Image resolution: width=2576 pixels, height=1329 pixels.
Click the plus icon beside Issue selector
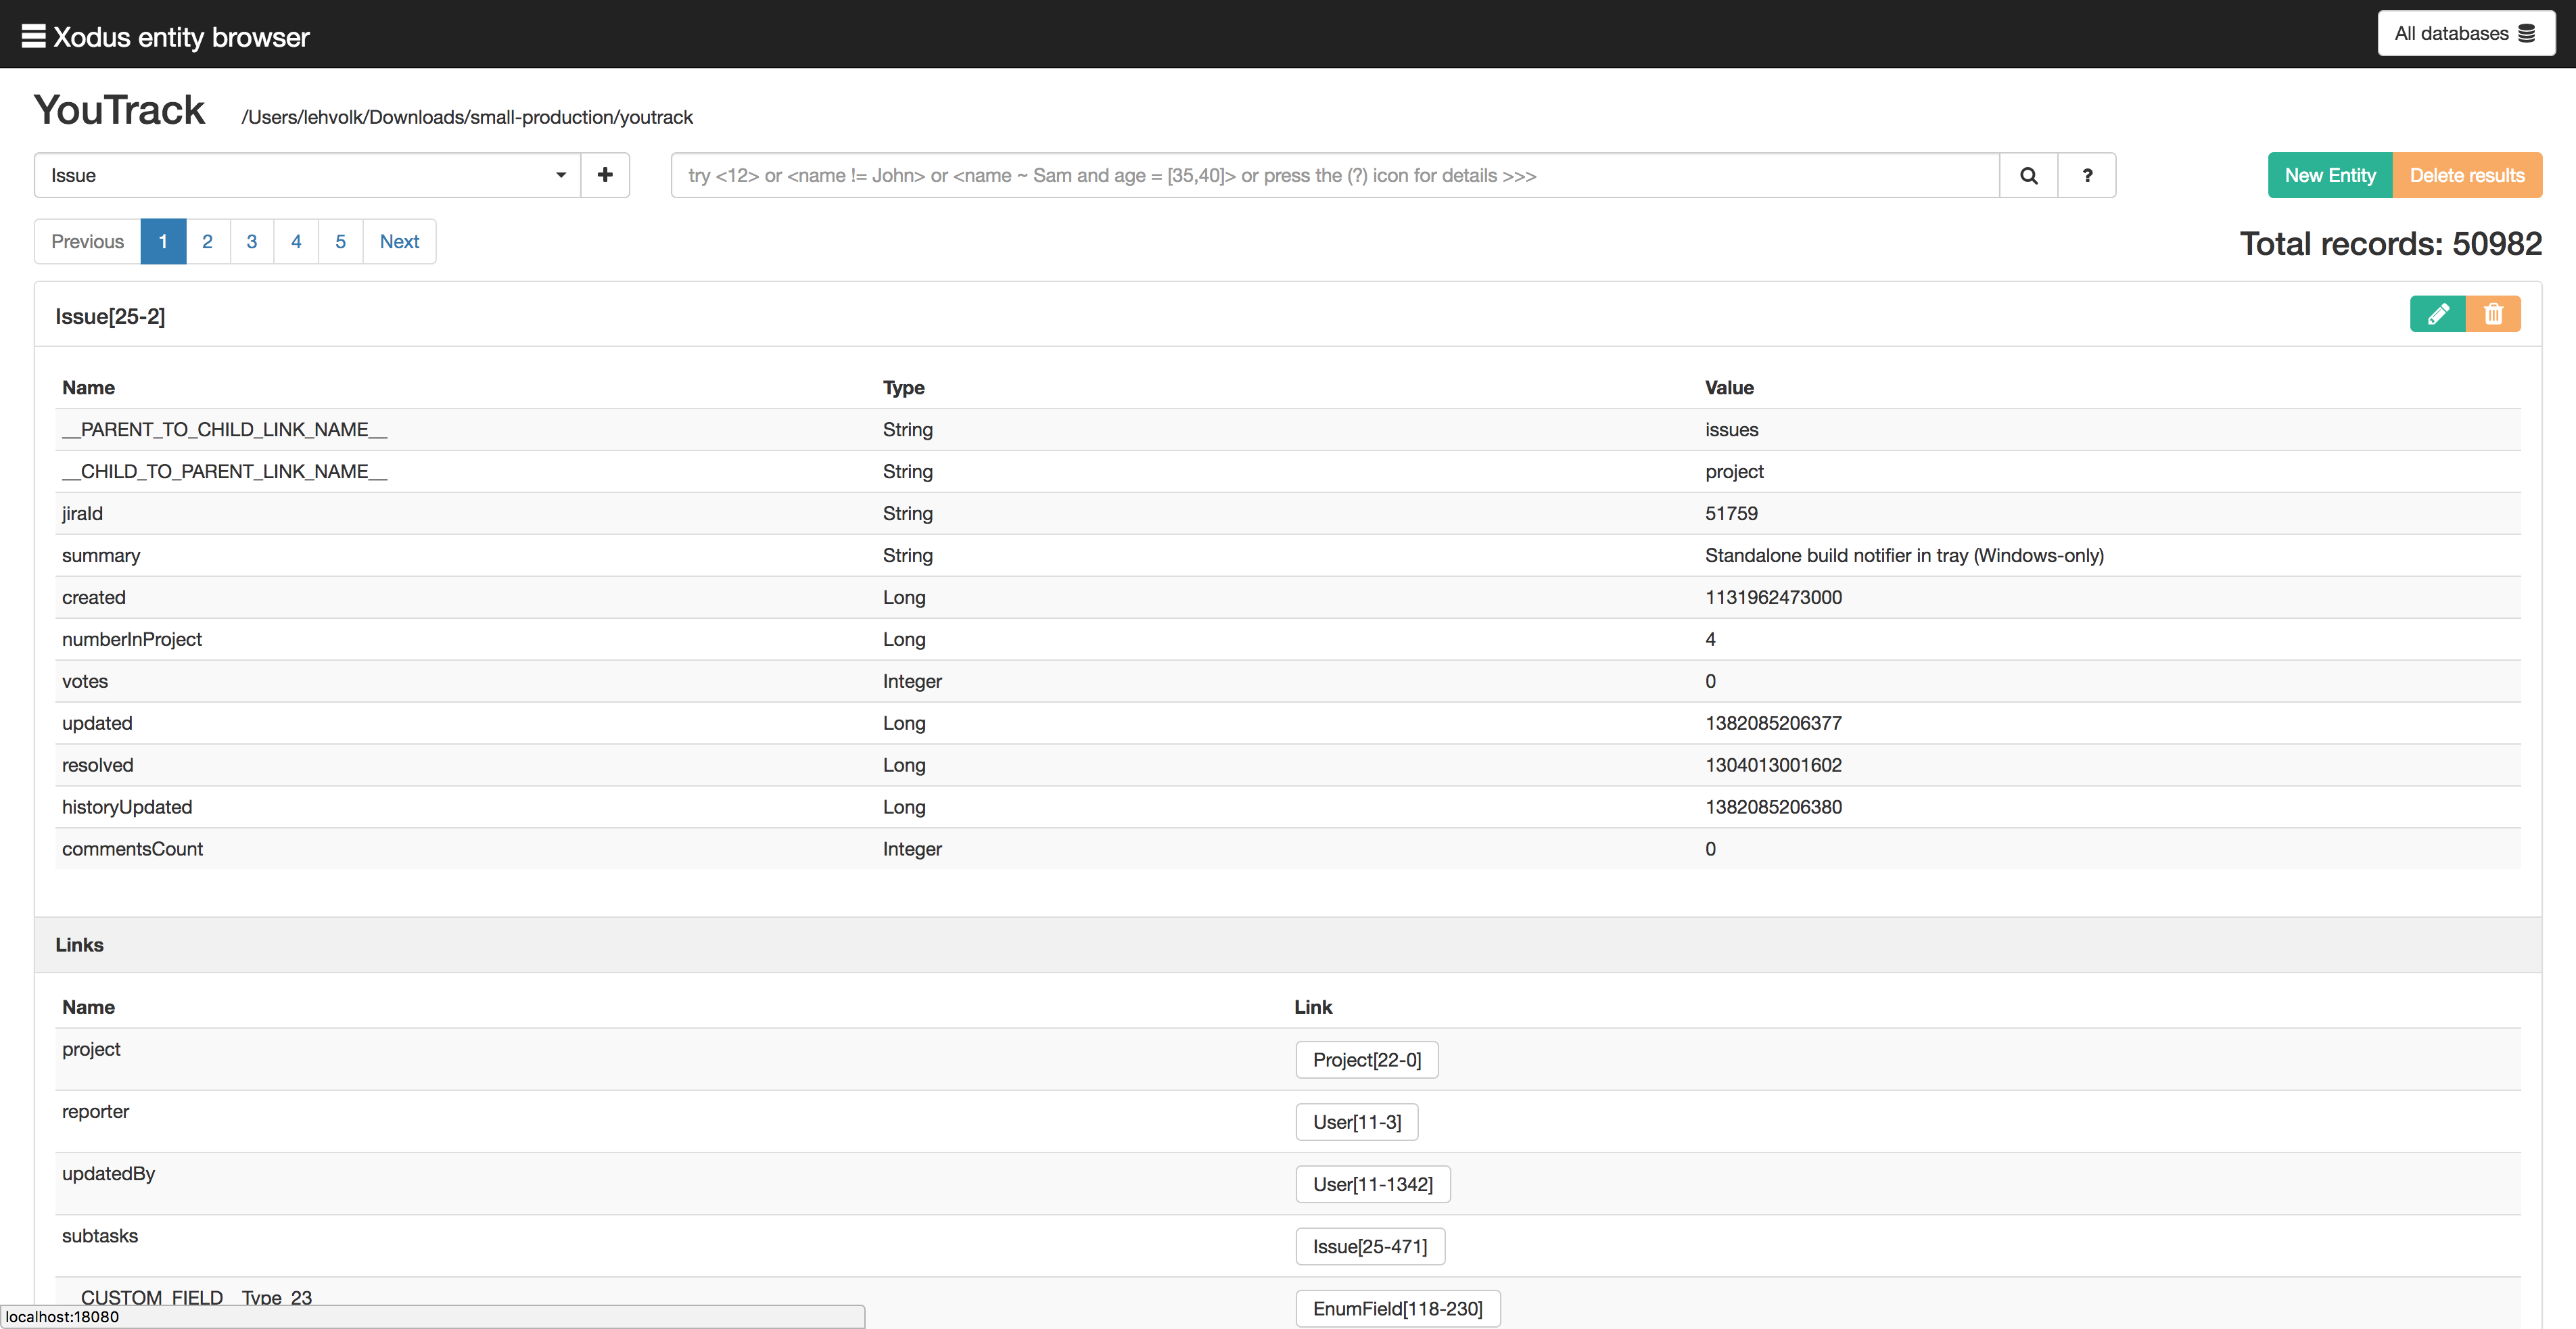[605, 175]
